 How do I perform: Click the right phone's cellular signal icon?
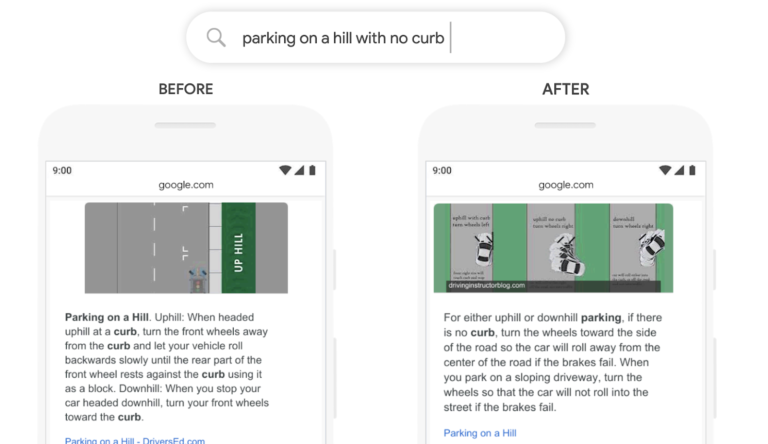[679, 170]
